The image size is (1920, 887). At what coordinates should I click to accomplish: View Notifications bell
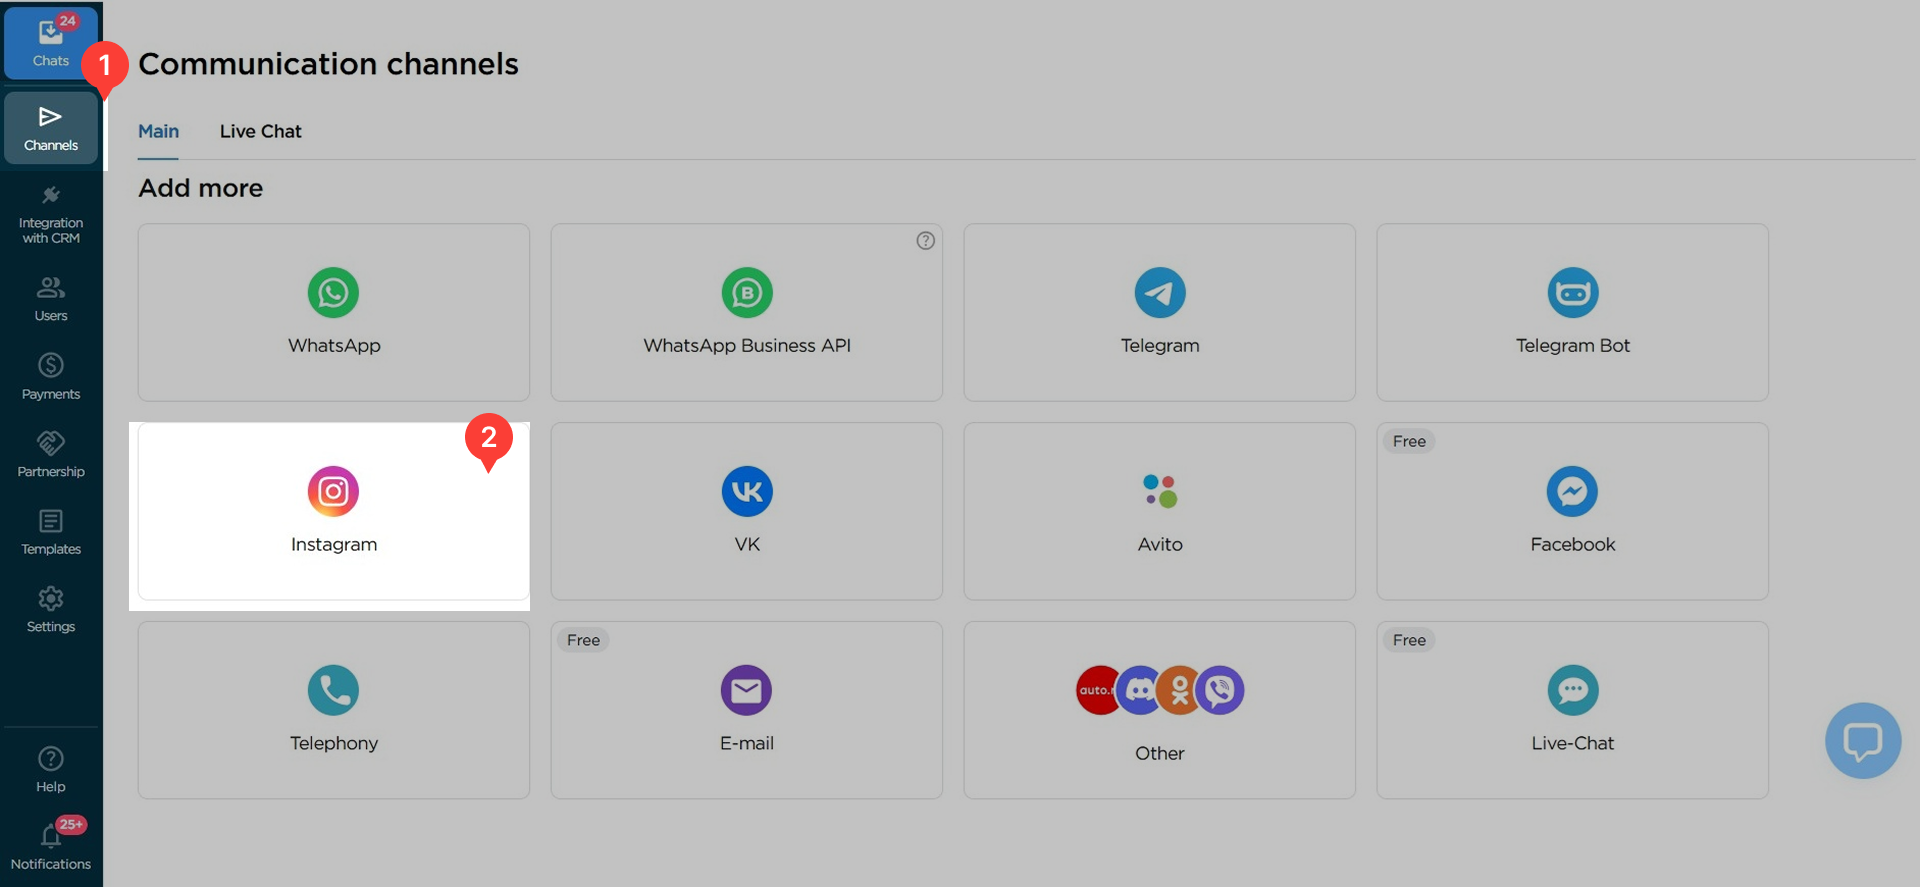tap(51, 846)
